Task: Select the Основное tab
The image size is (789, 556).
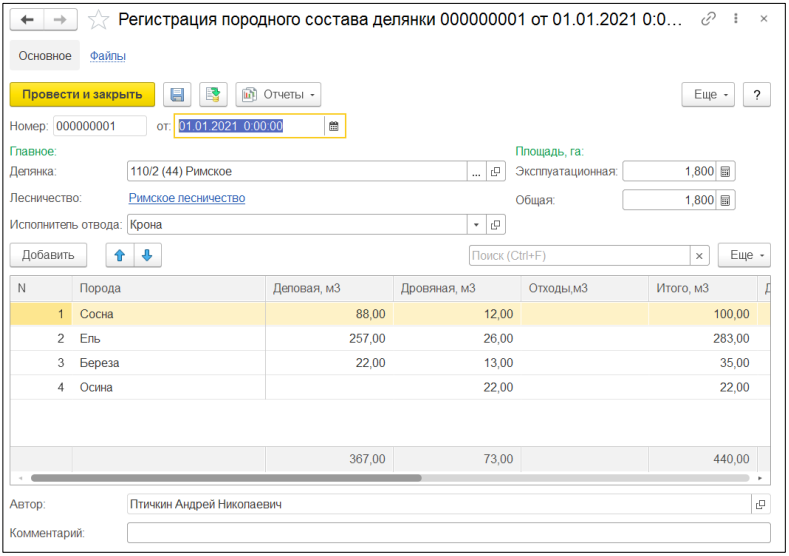Action: (45, 56)
